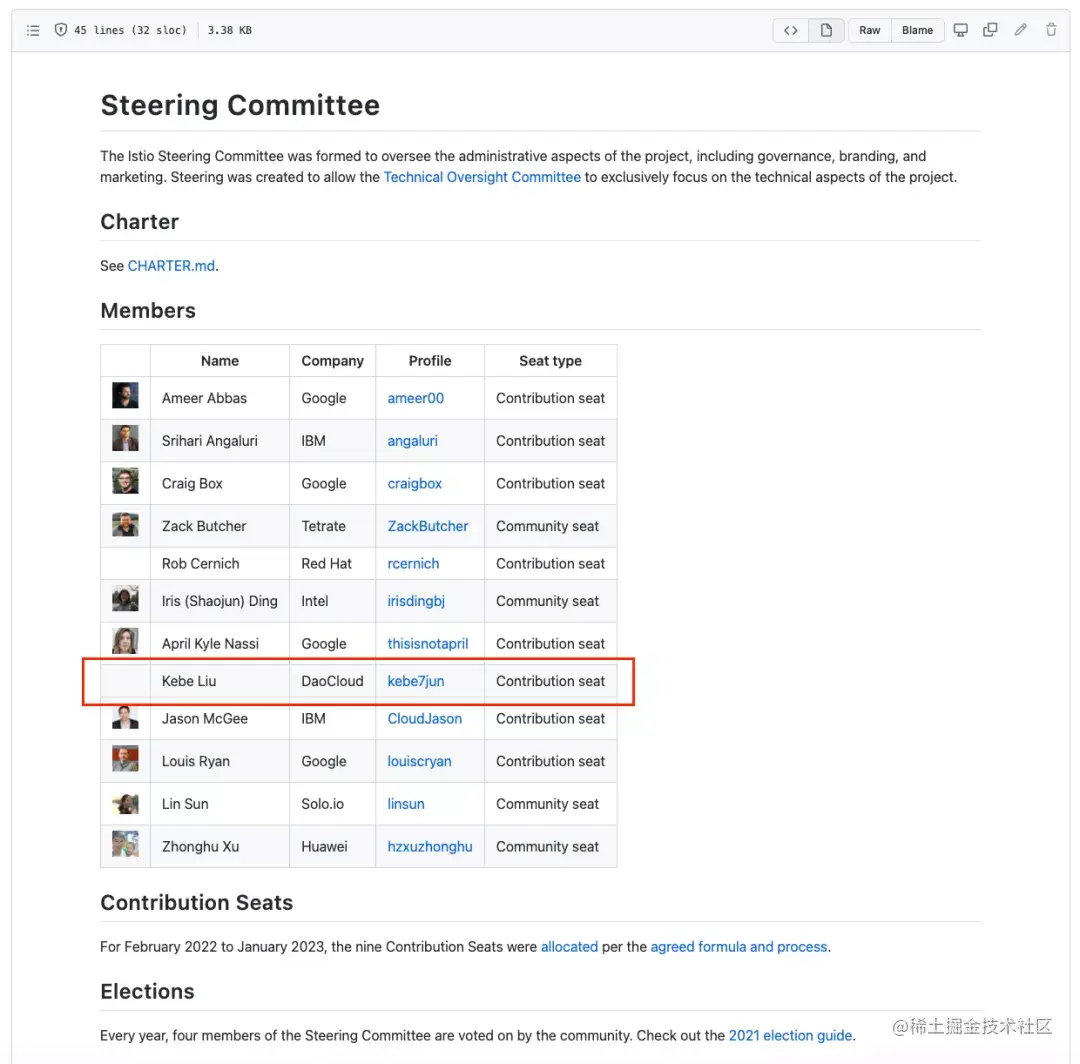The image size is (1080, 1064).
Task: Open linsun profile link
Action: [x=406, y=804]
